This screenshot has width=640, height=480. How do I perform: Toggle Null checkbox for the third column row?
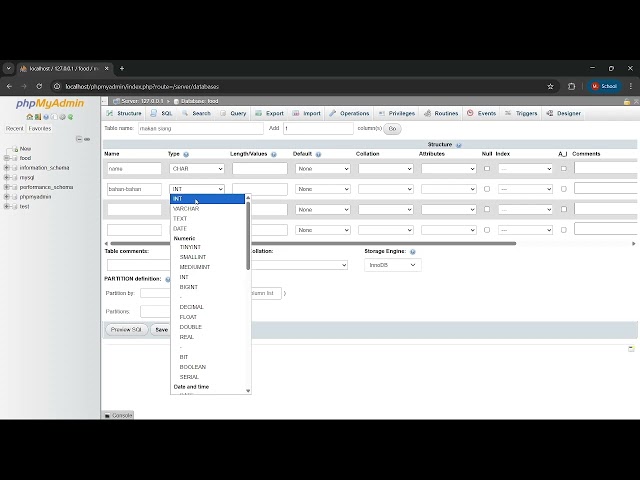pyautogui.click(x=487, y=209)
